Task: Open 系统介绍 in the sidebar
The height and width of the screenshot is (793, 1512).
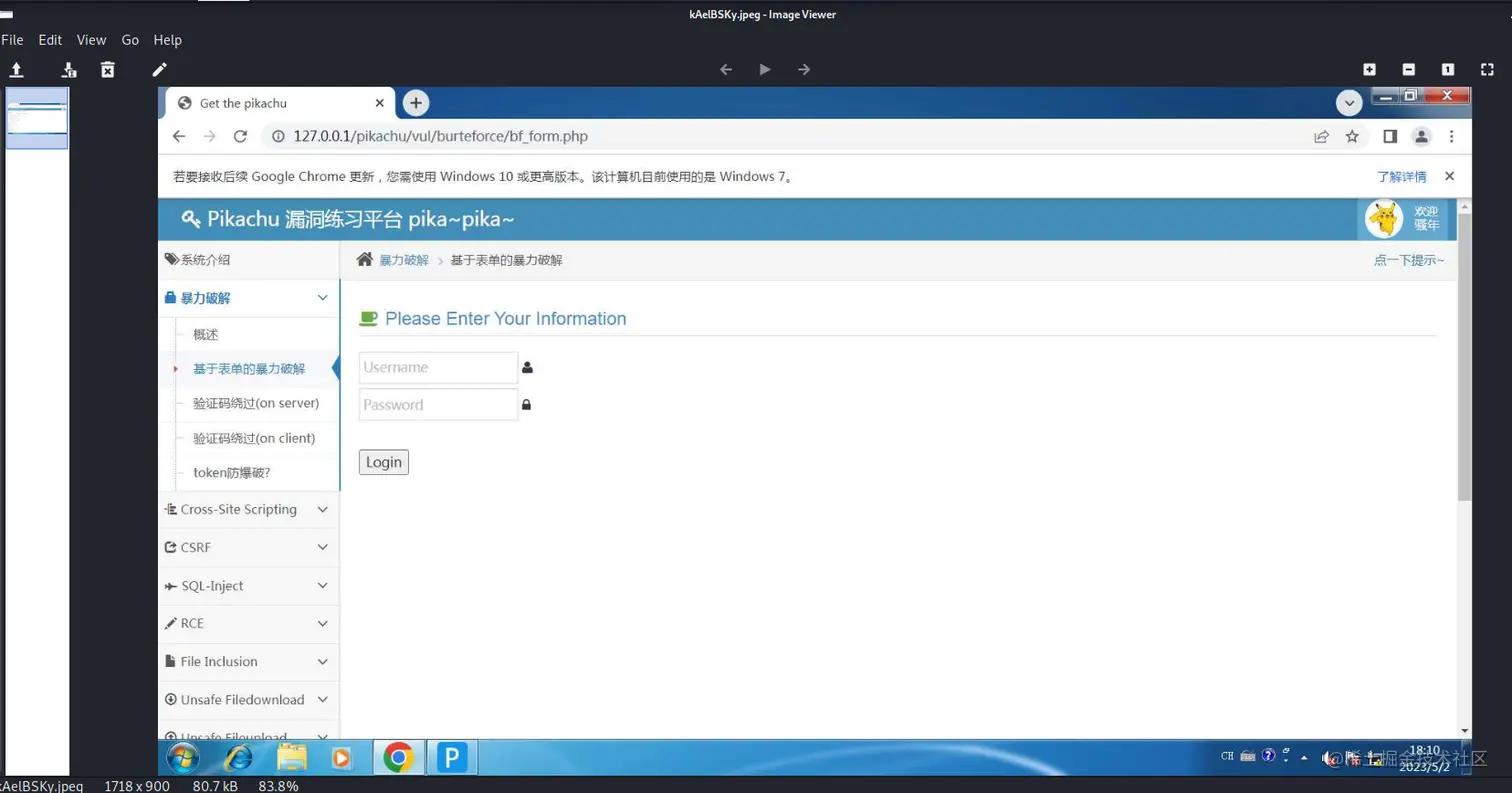Action: pyautogui.click(x=249, y=260)
